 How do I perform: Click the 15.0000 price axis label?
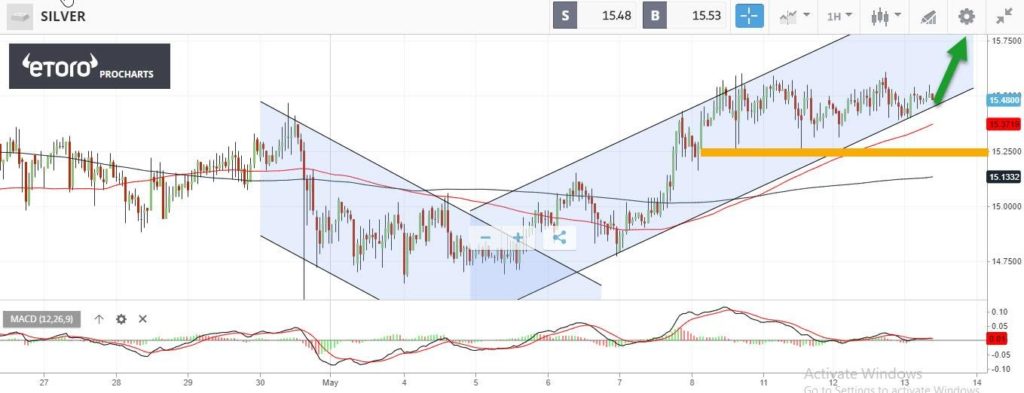[1006, 206]
